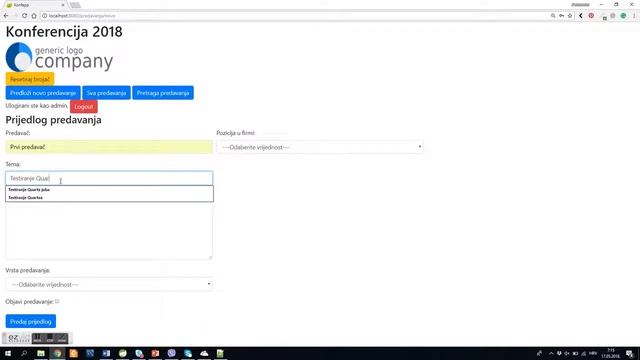The width and height of the screenshot is (640, 360).
Task: Open the Word icon in the taskbar
Action: click(106, 353)
